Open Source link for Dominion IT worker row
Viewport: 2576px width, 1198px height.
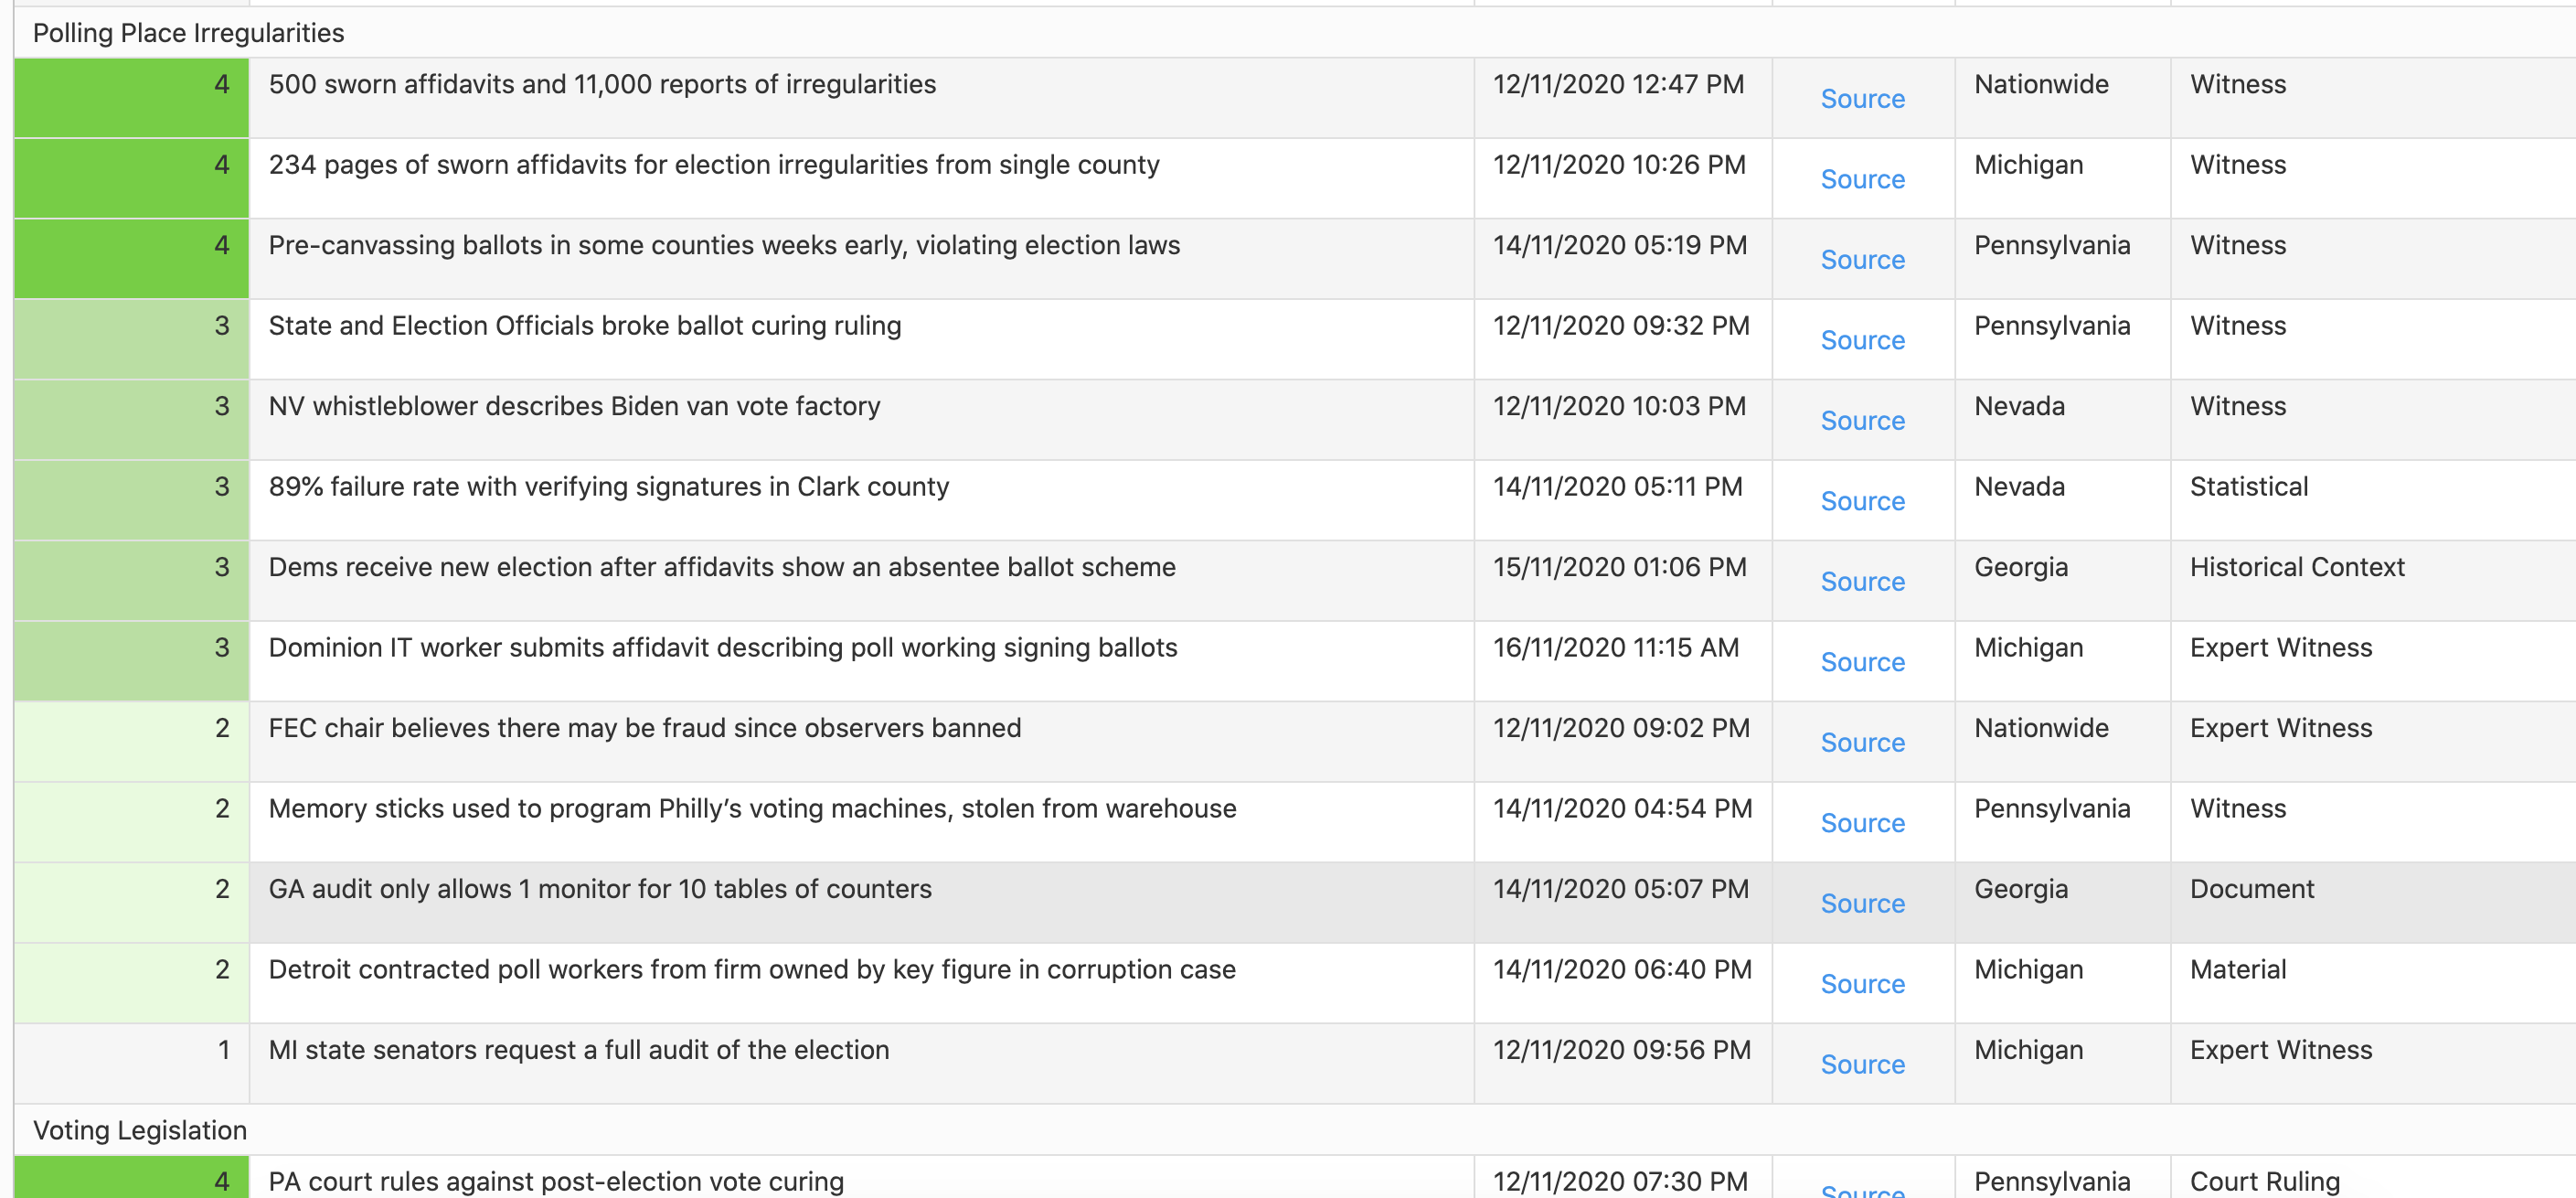[x=1862, y=662]
